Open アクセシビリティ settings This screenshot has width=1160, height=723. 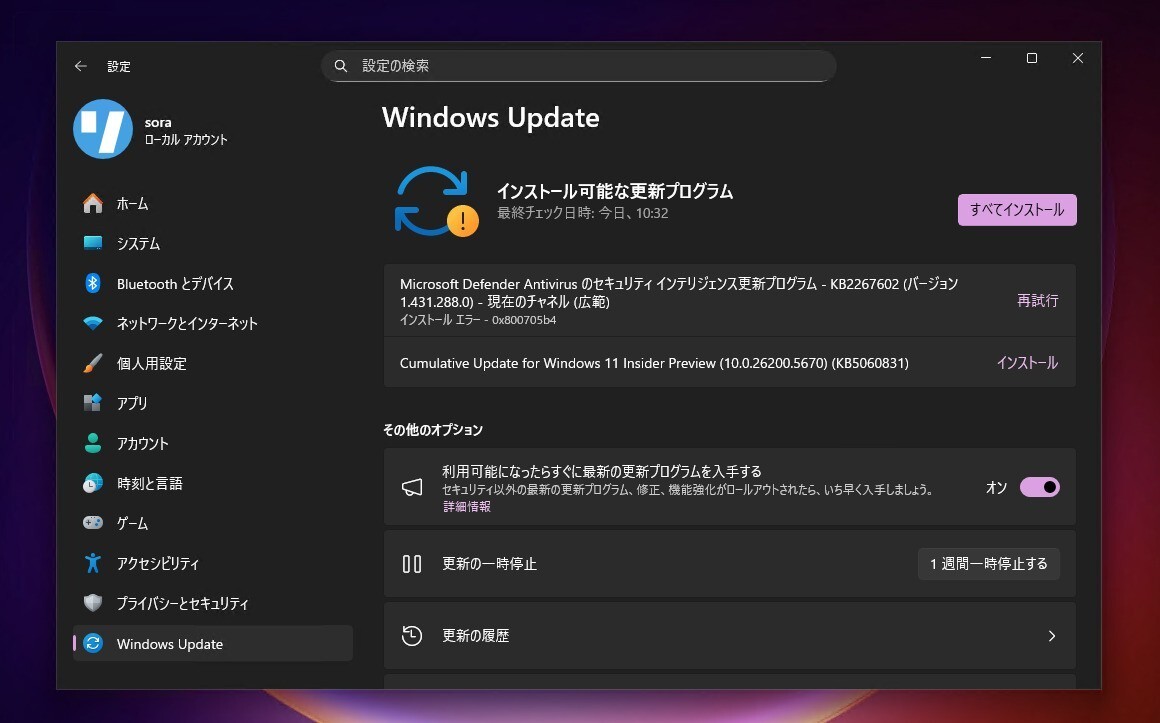coord(213,563)
